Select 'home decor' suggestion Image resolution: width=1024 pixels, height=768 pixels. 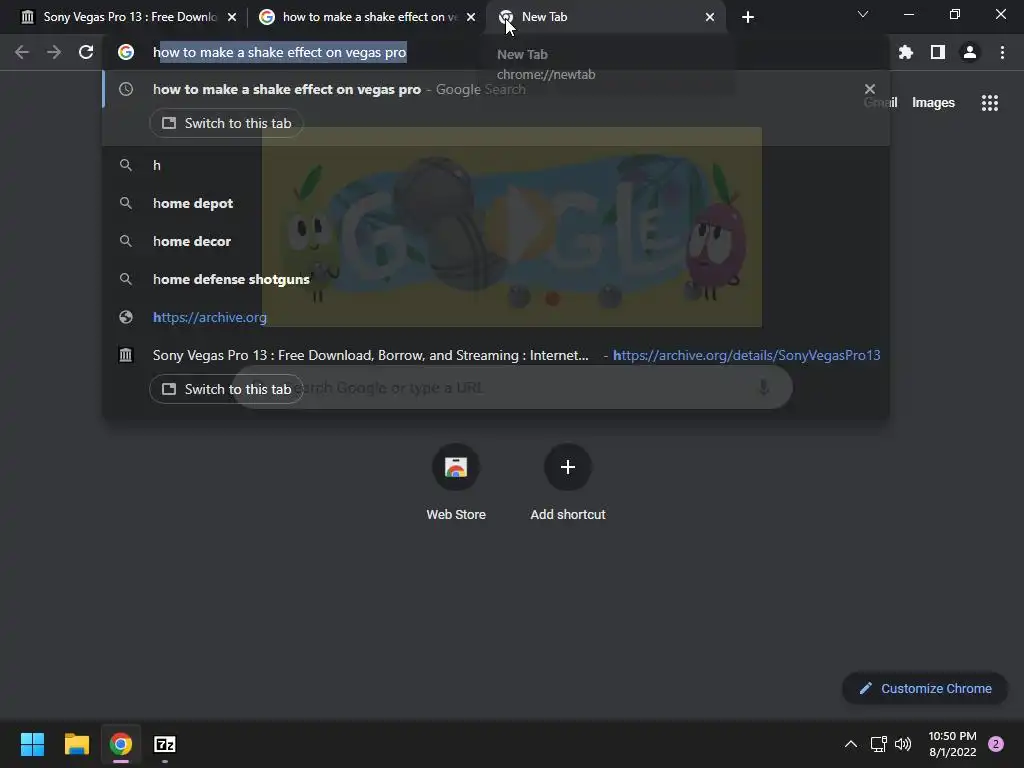pyautogui.click(x=496, y=241)
